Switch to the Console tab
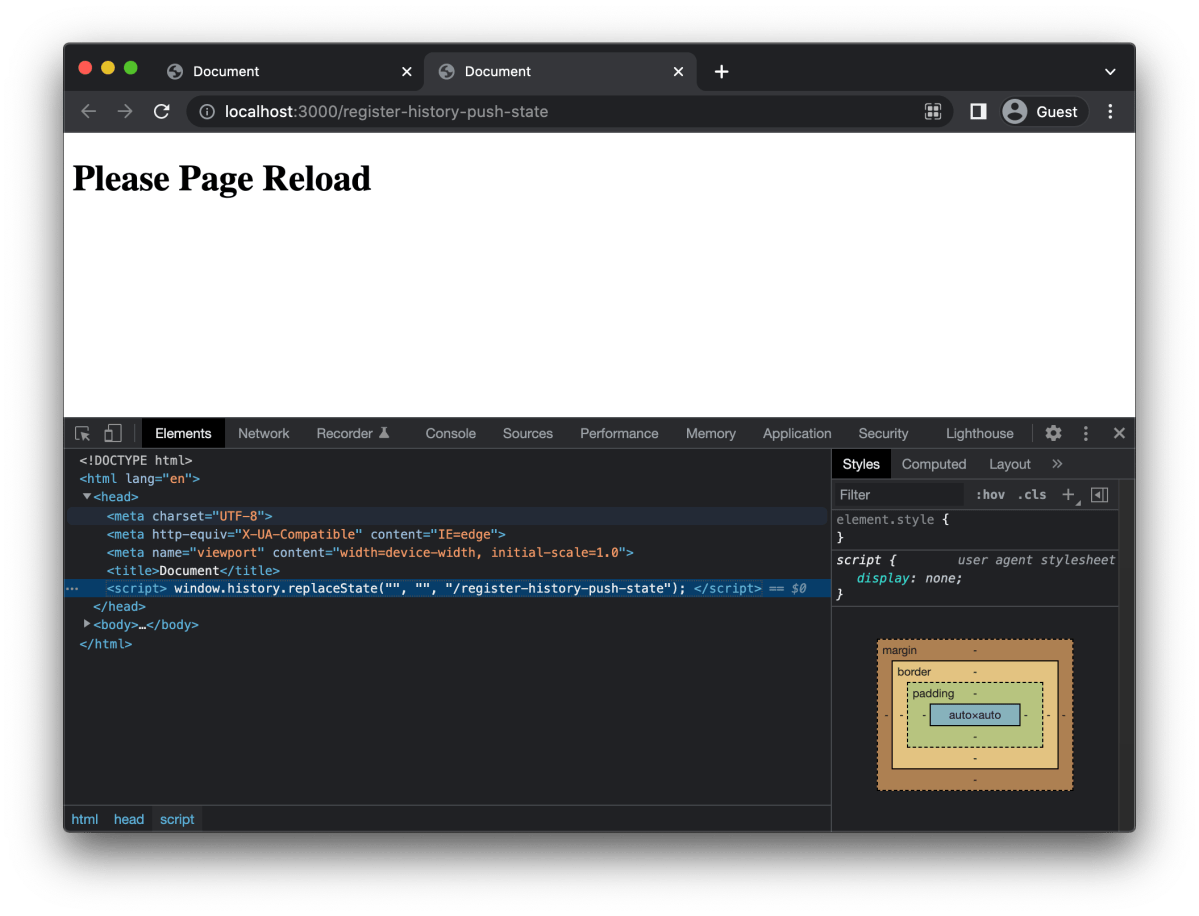 pos(450,434)
